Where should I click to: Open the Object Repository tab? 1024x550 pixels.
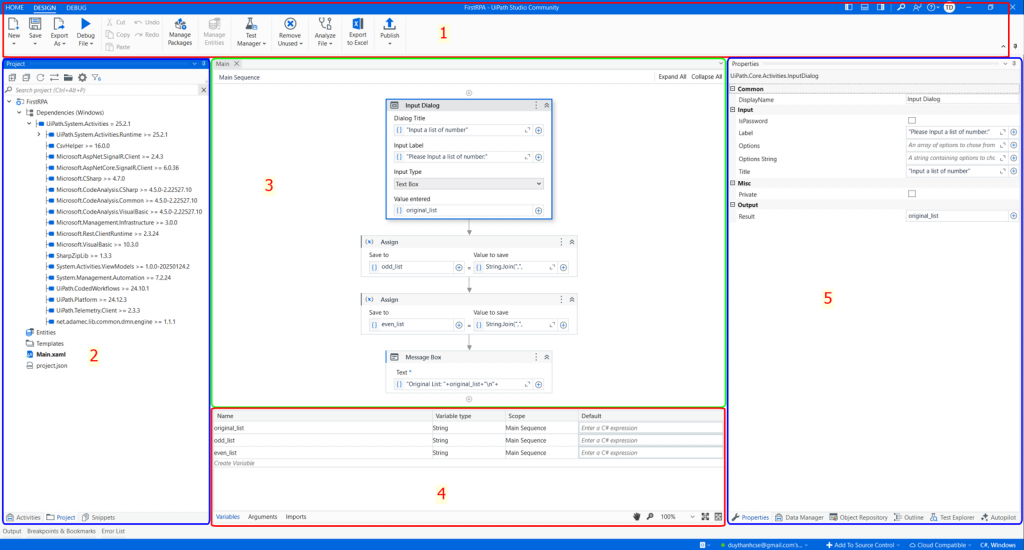tap(859, 517)
